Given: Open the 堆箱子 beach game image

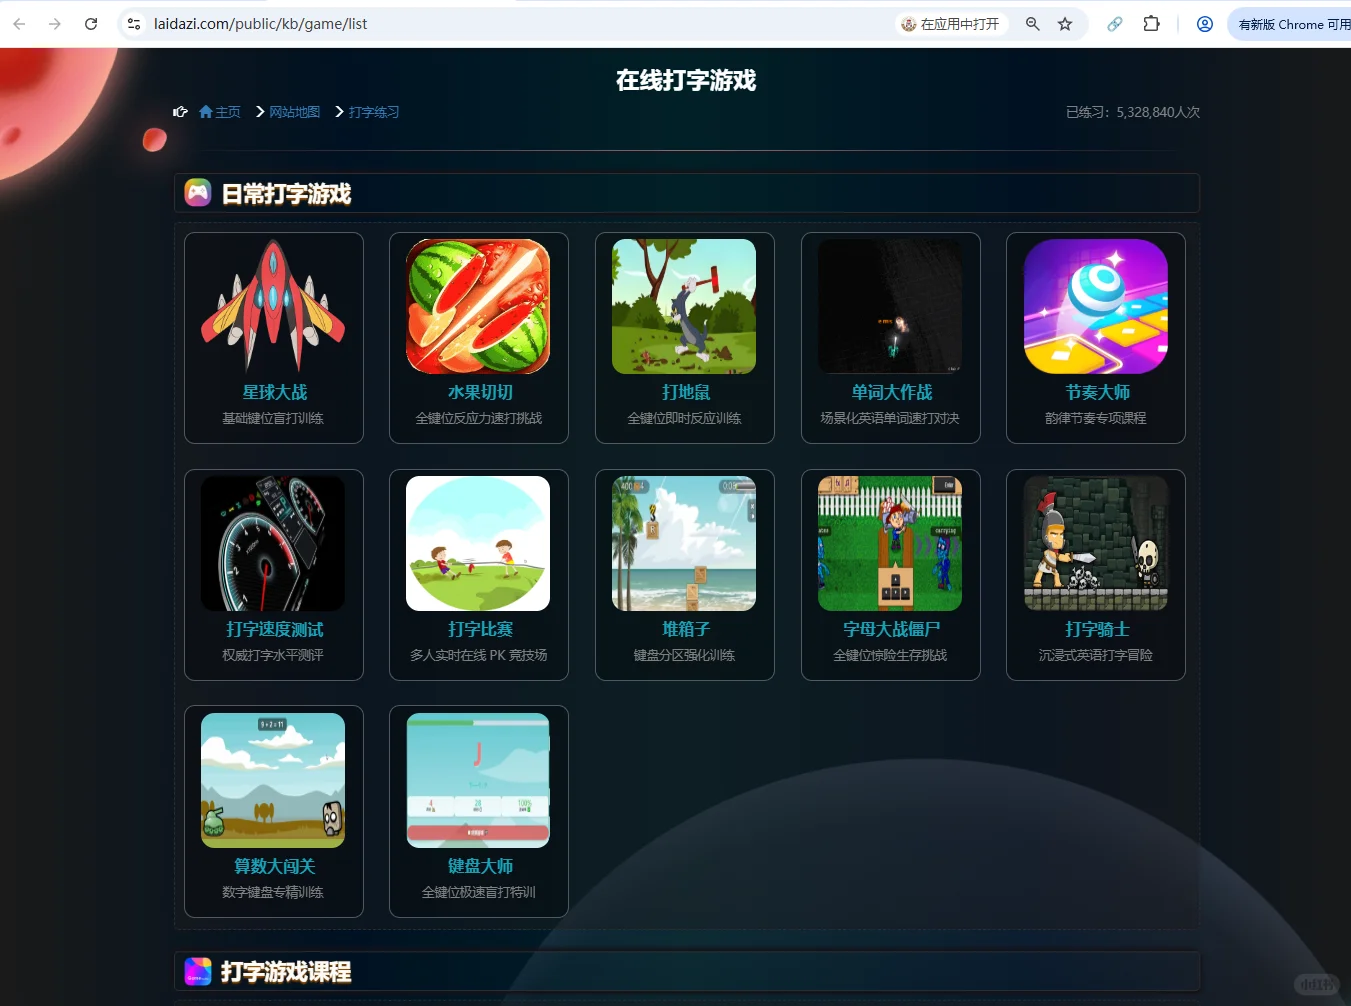Looking at the screenshot, I should [x=684, y=543].
